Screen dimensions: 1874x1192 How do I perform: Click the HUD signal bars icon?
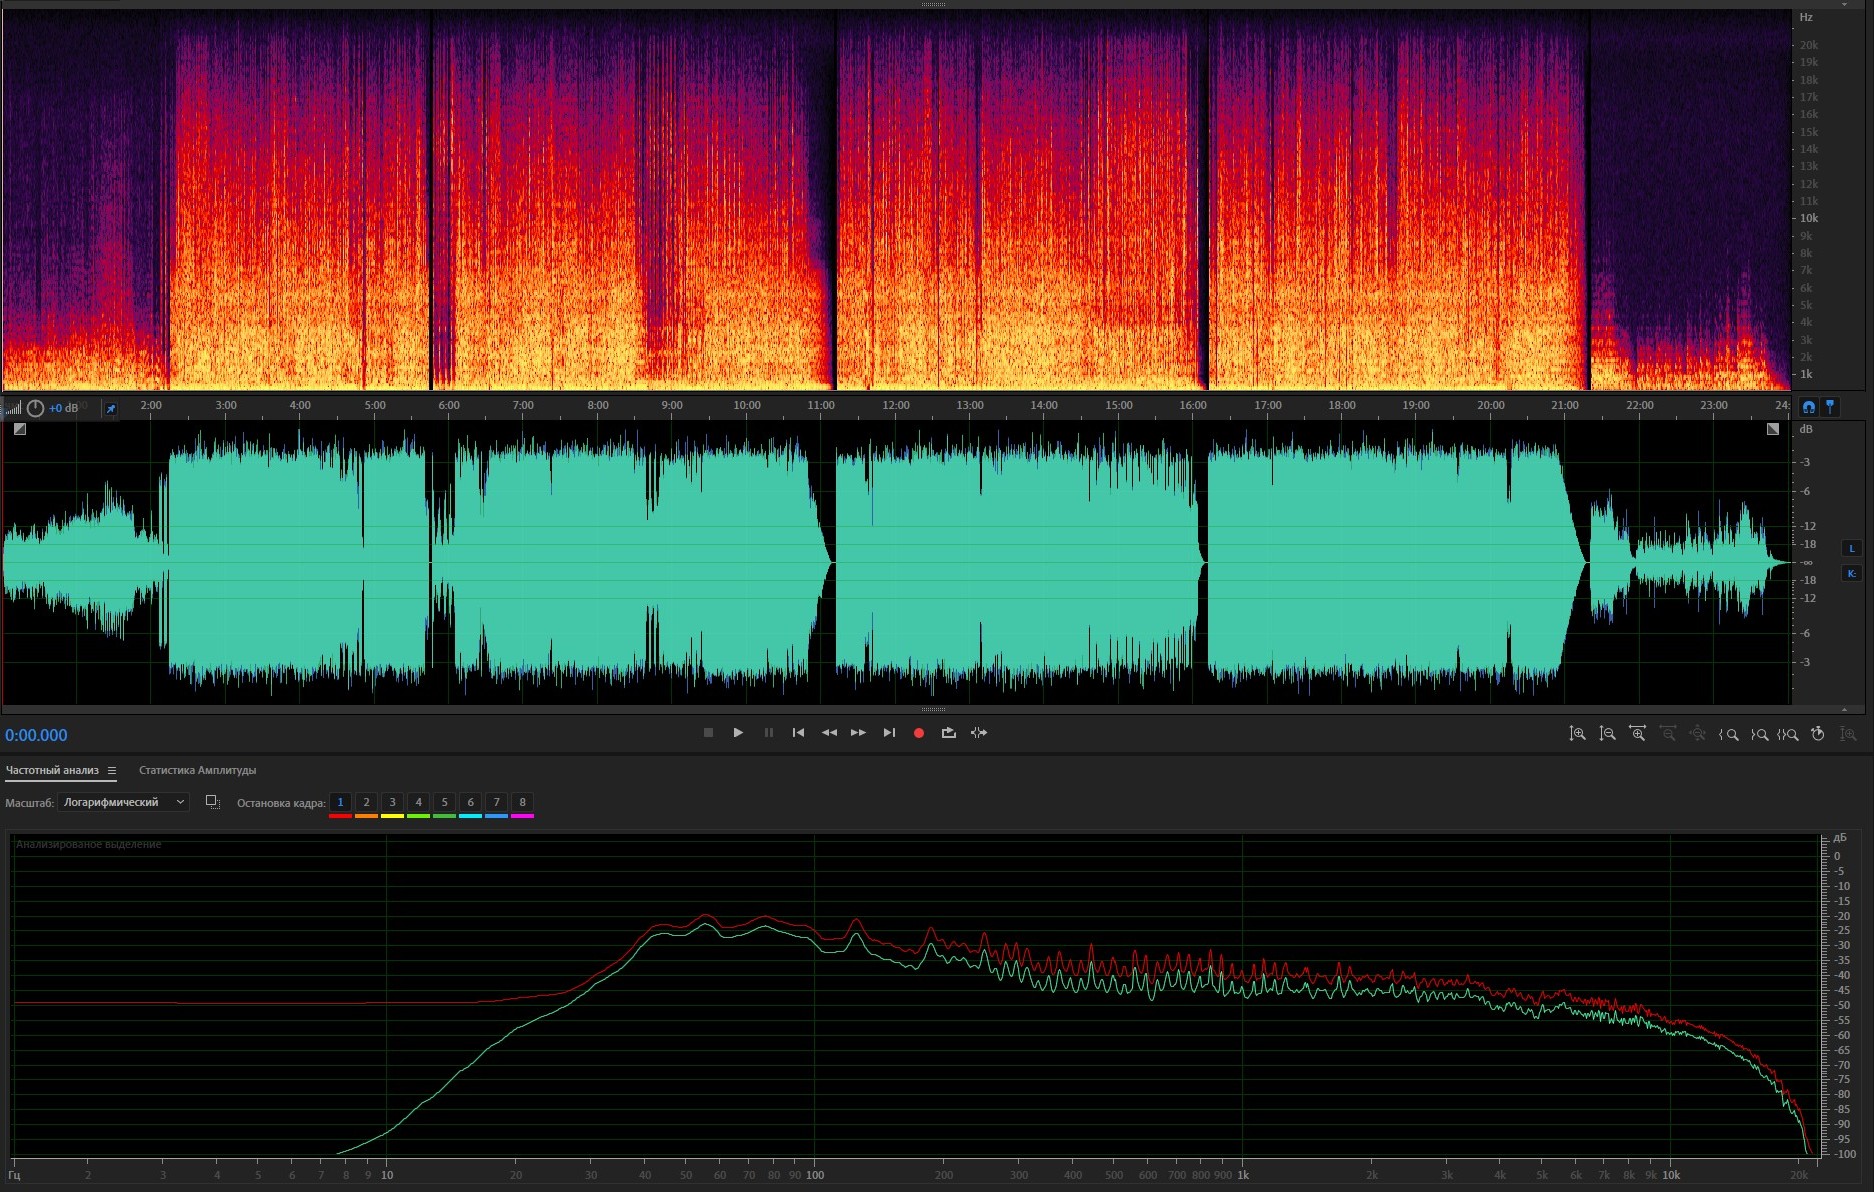[x=13, y=408]
